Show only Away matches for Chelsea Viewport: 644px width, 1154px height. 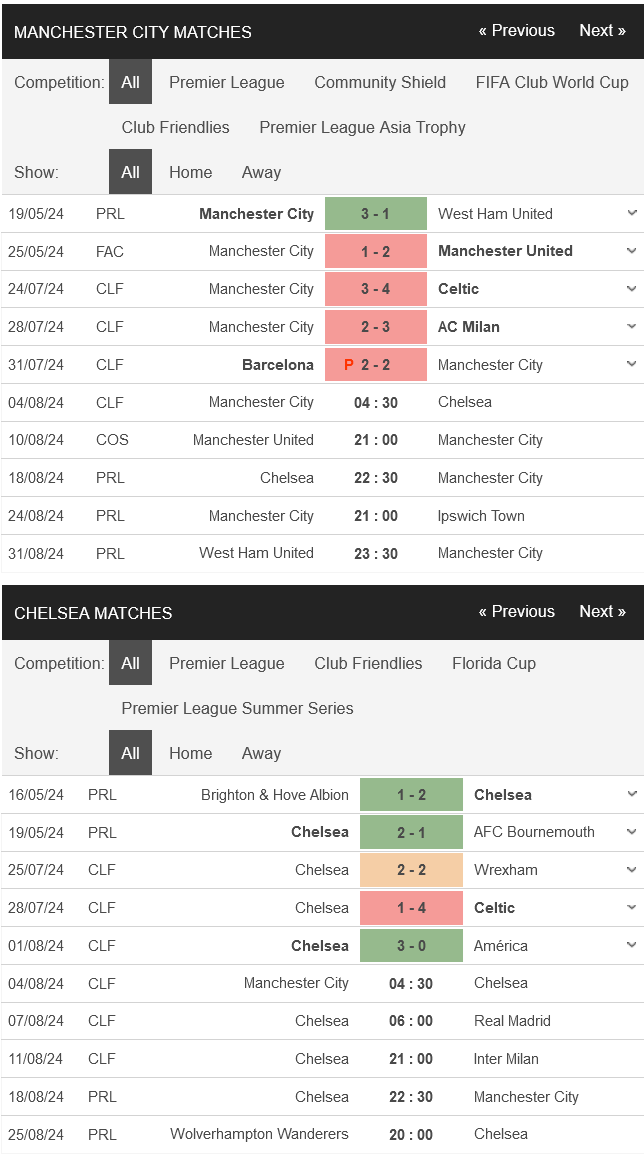(x=261, y=754)
